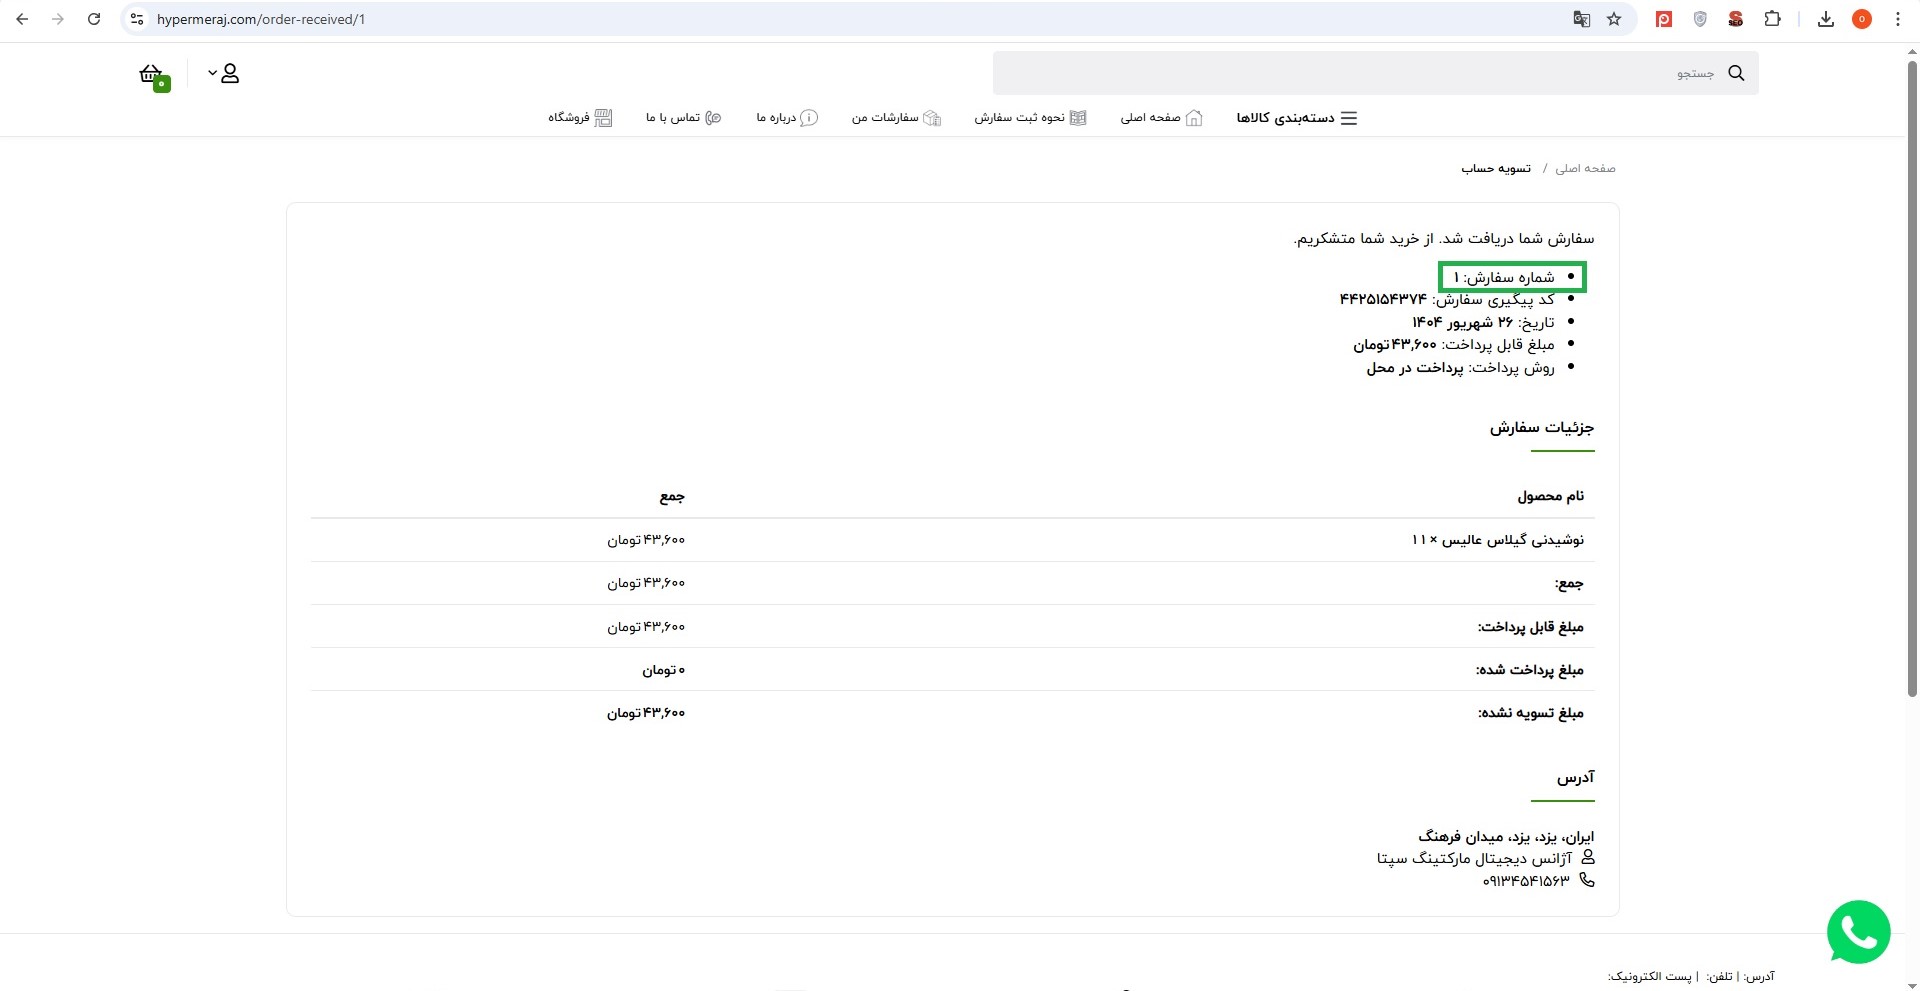Open the shopping cart basket icon
The height and width of the screenshot is (991, 1920).
(x=152, y=75)
